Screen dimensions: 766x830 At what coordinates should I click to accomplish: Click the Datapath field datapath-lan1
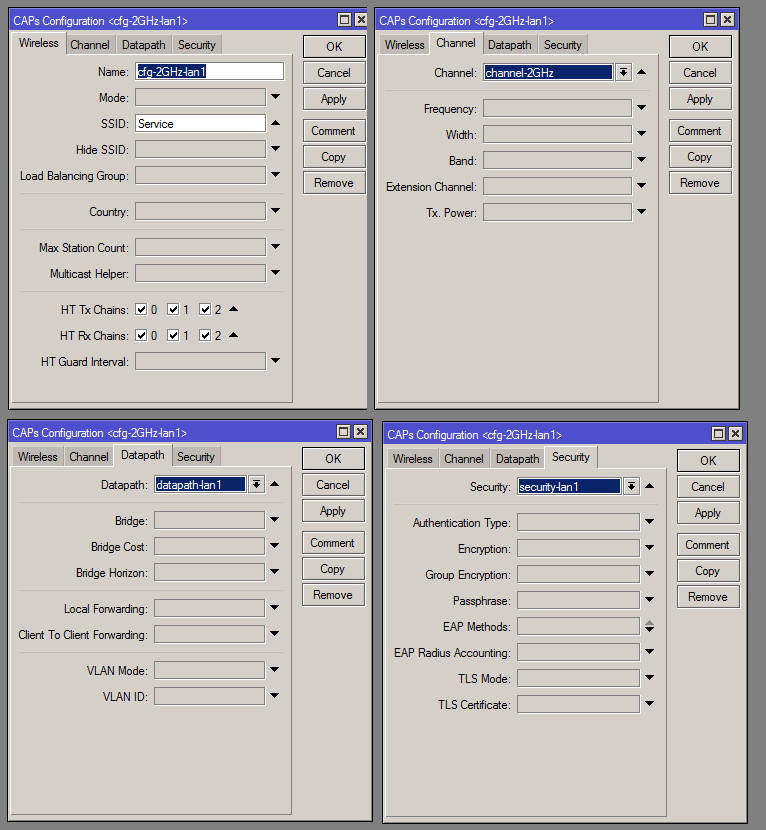[x=200, y=484]
